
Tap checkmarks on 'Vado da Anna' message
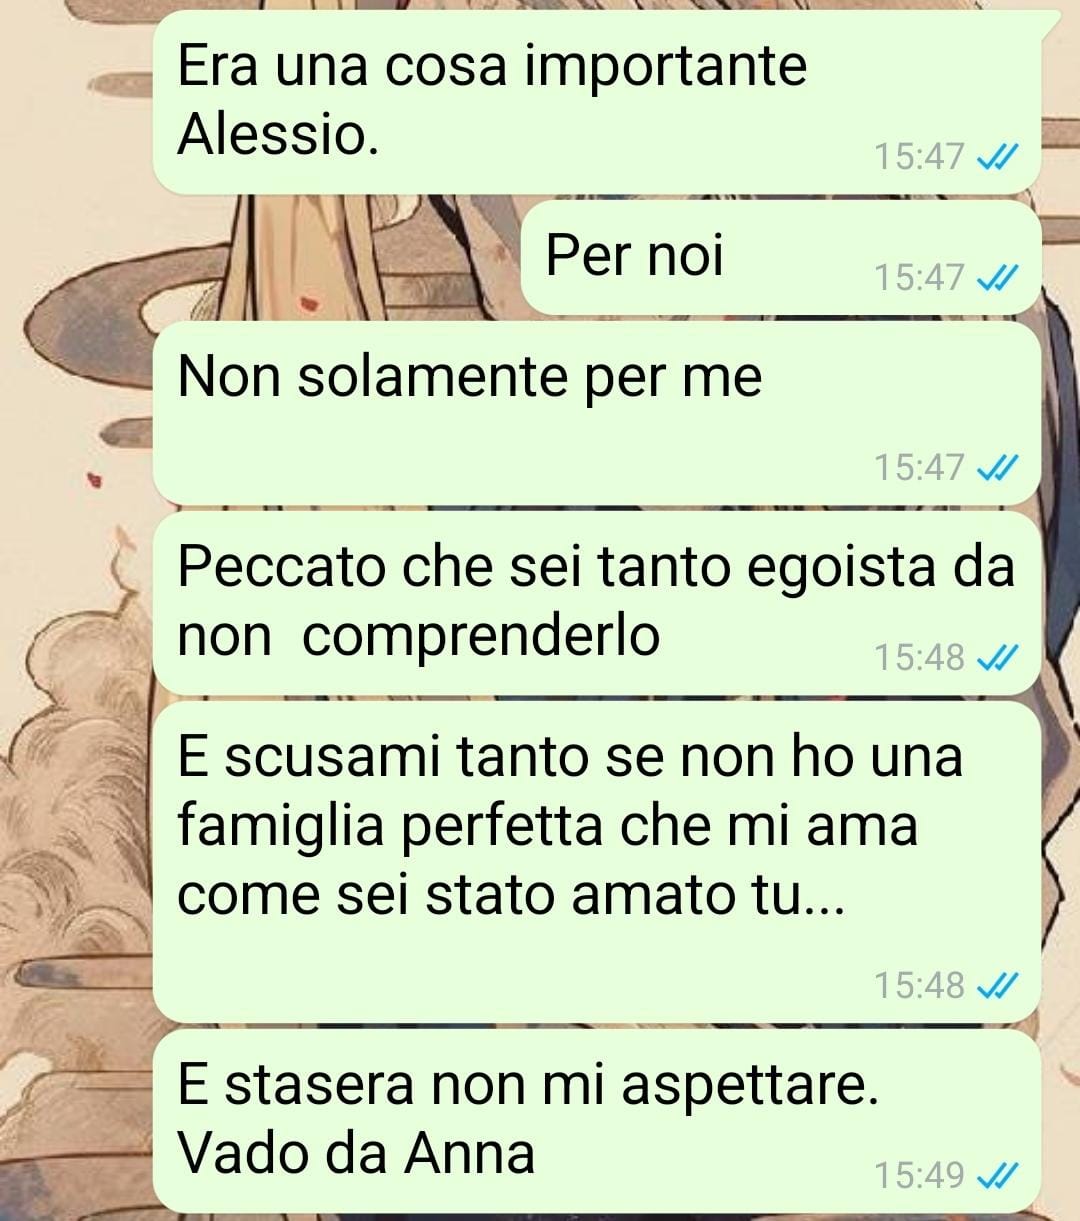996,1175
